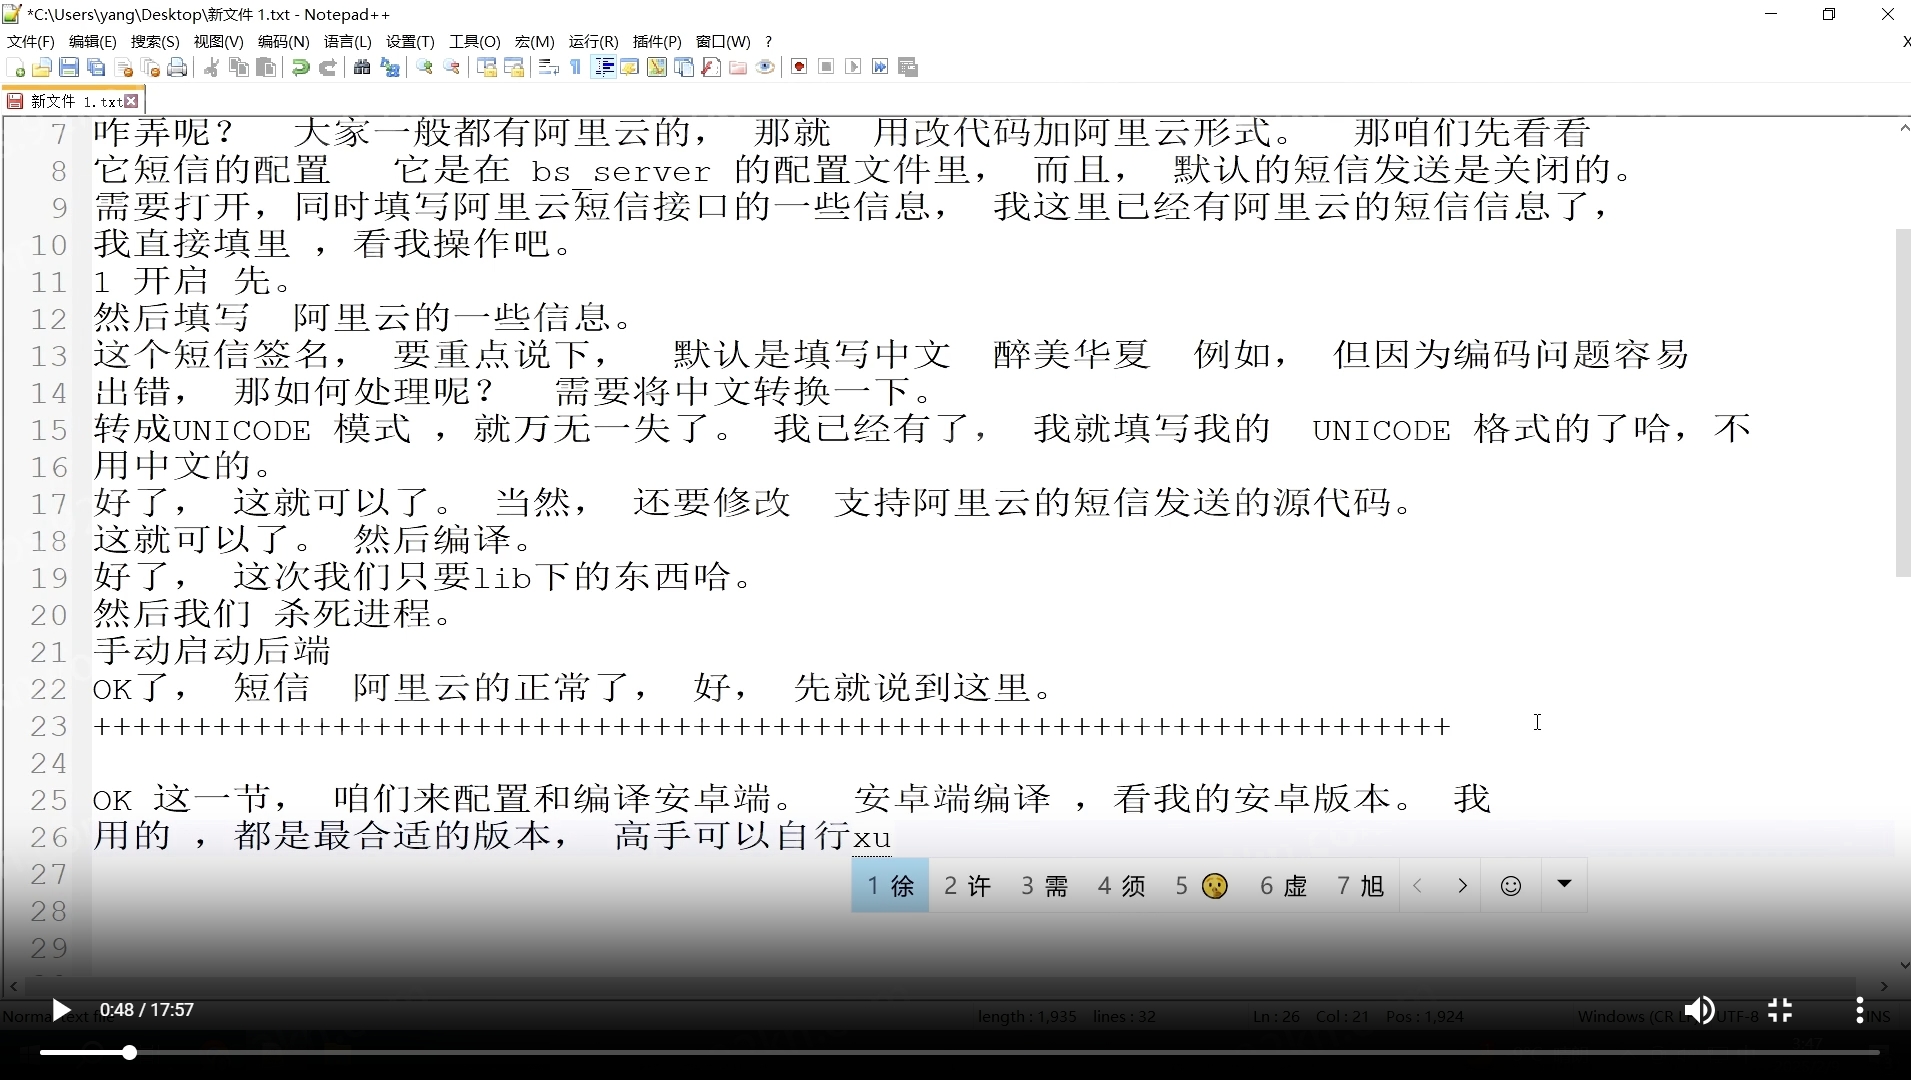
Task: Open the 工具(O) menu
Action: point(474,41)
